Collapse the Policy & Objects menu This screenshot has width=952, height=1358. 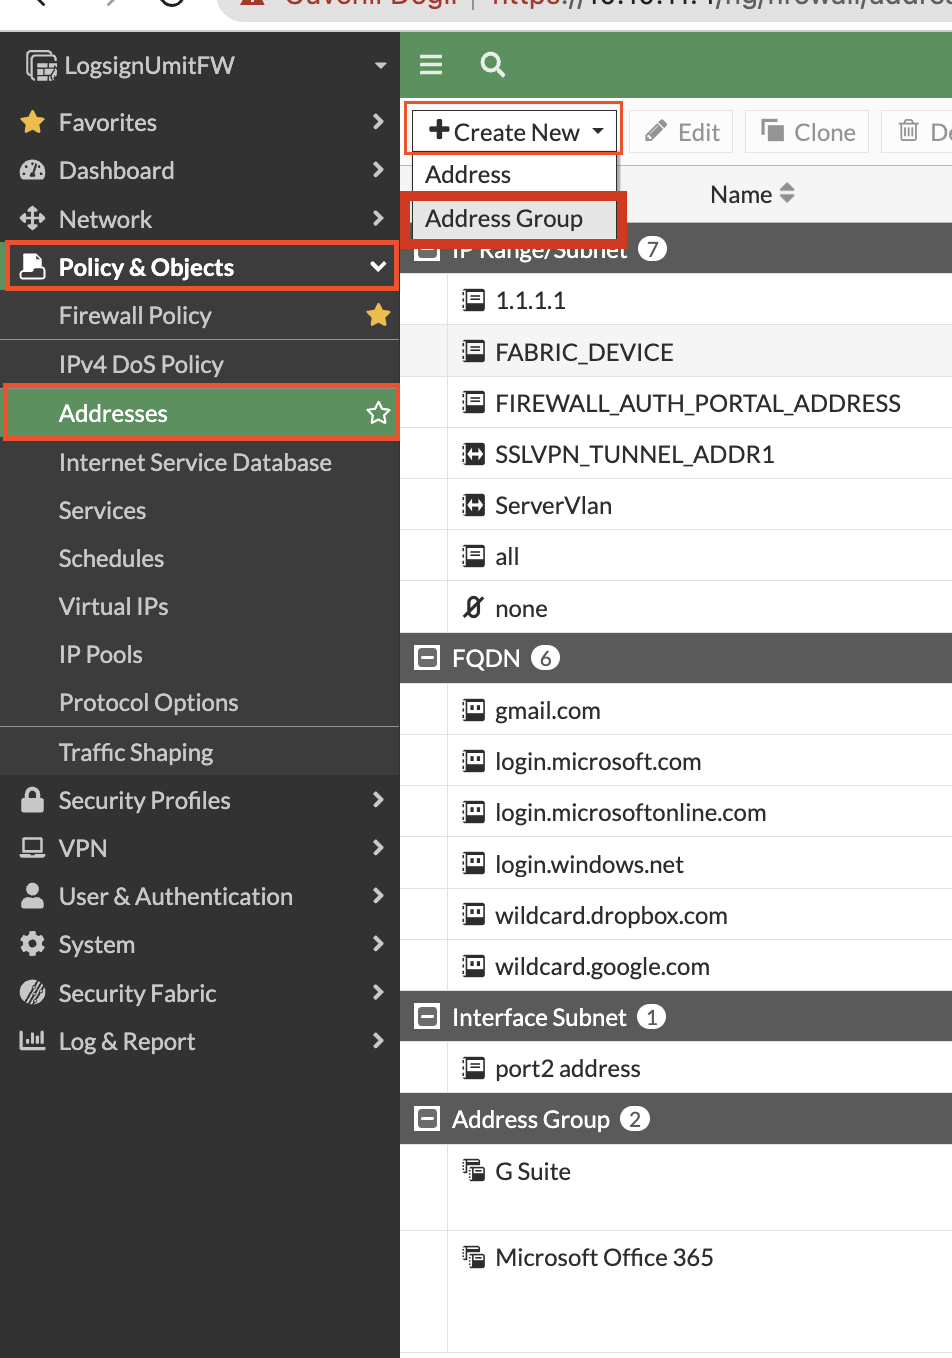378,267
